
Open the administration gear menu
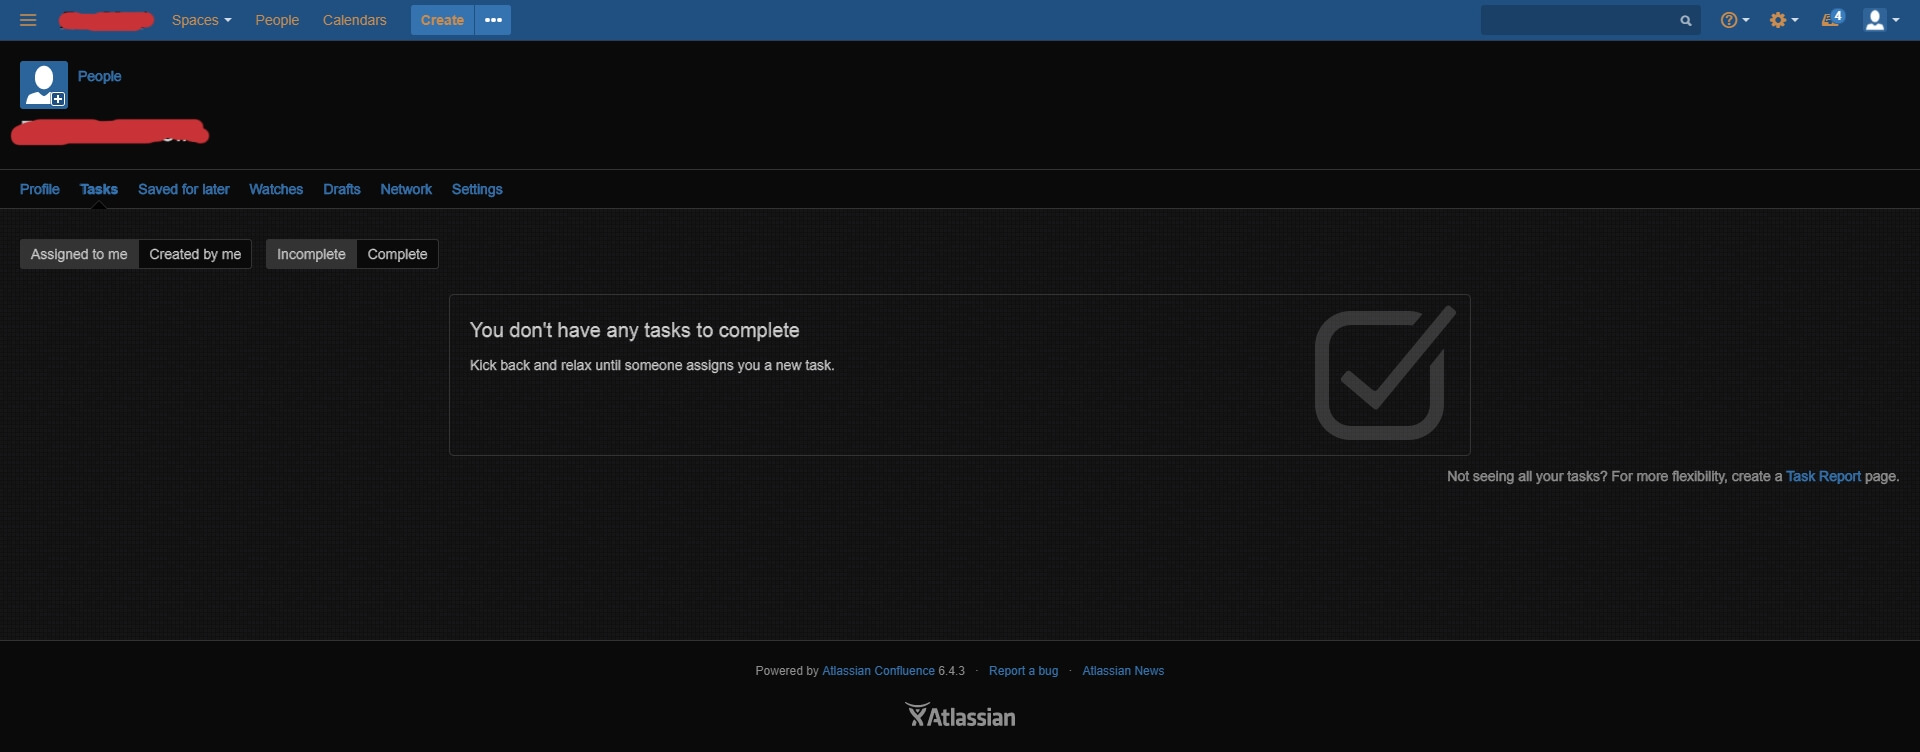[x=1784, y=20]
